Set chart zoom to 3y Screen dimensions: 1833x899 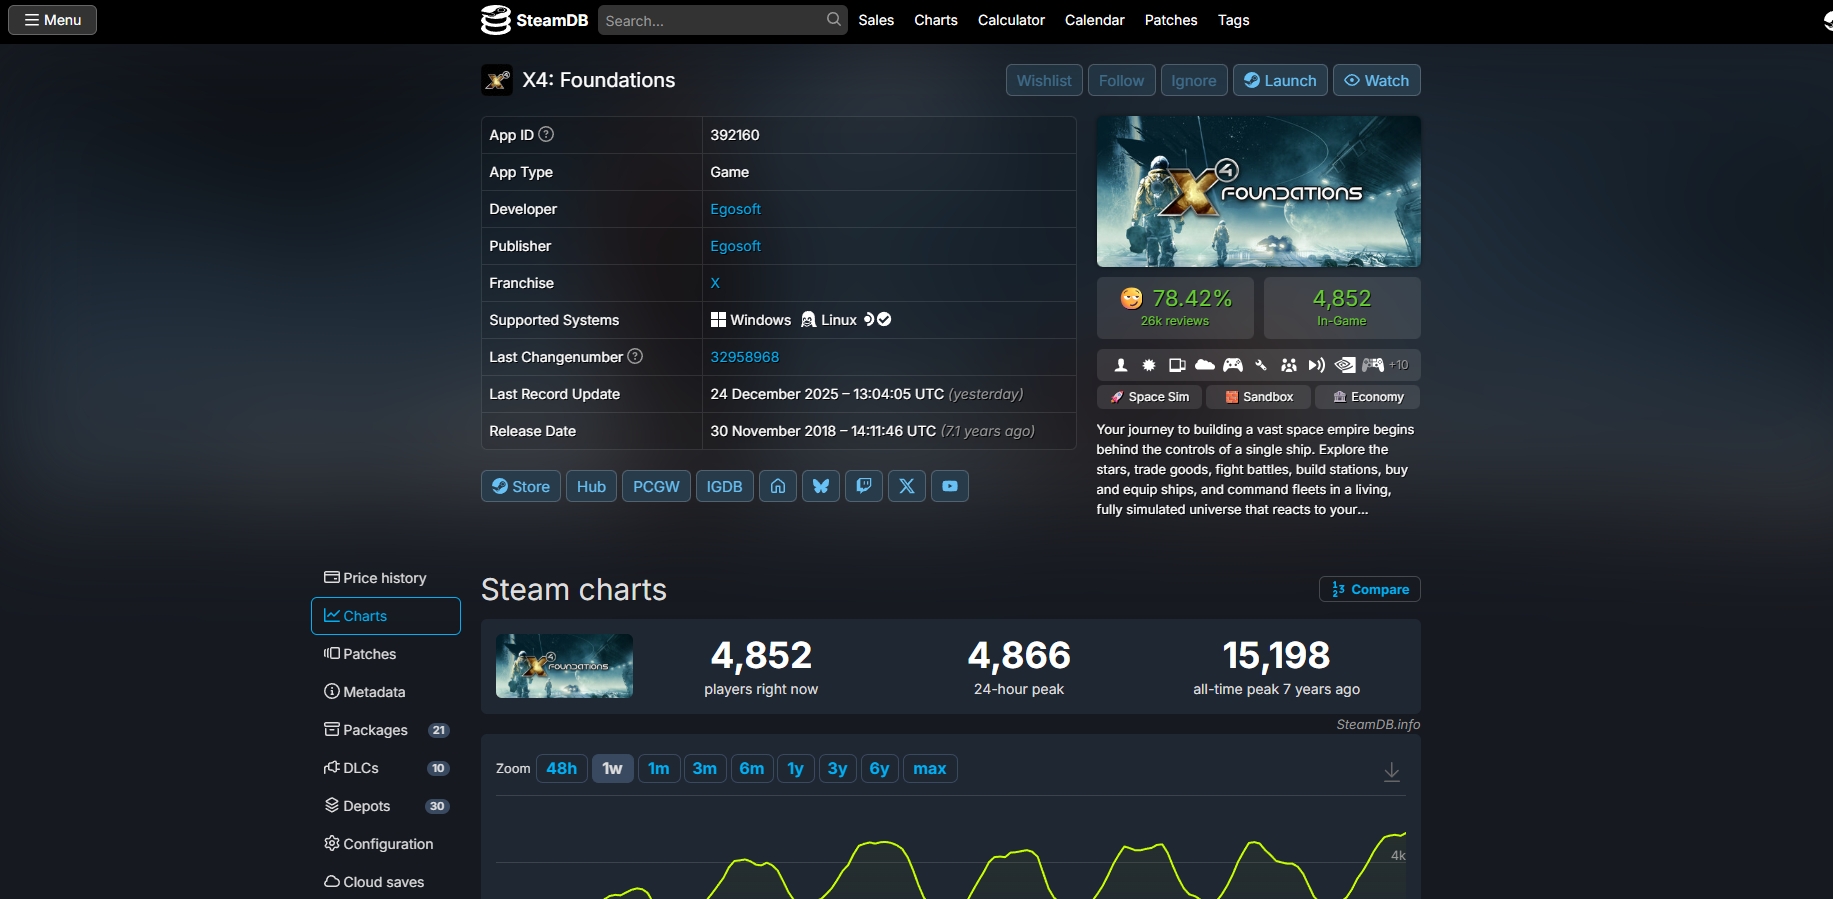pos(838,768)
